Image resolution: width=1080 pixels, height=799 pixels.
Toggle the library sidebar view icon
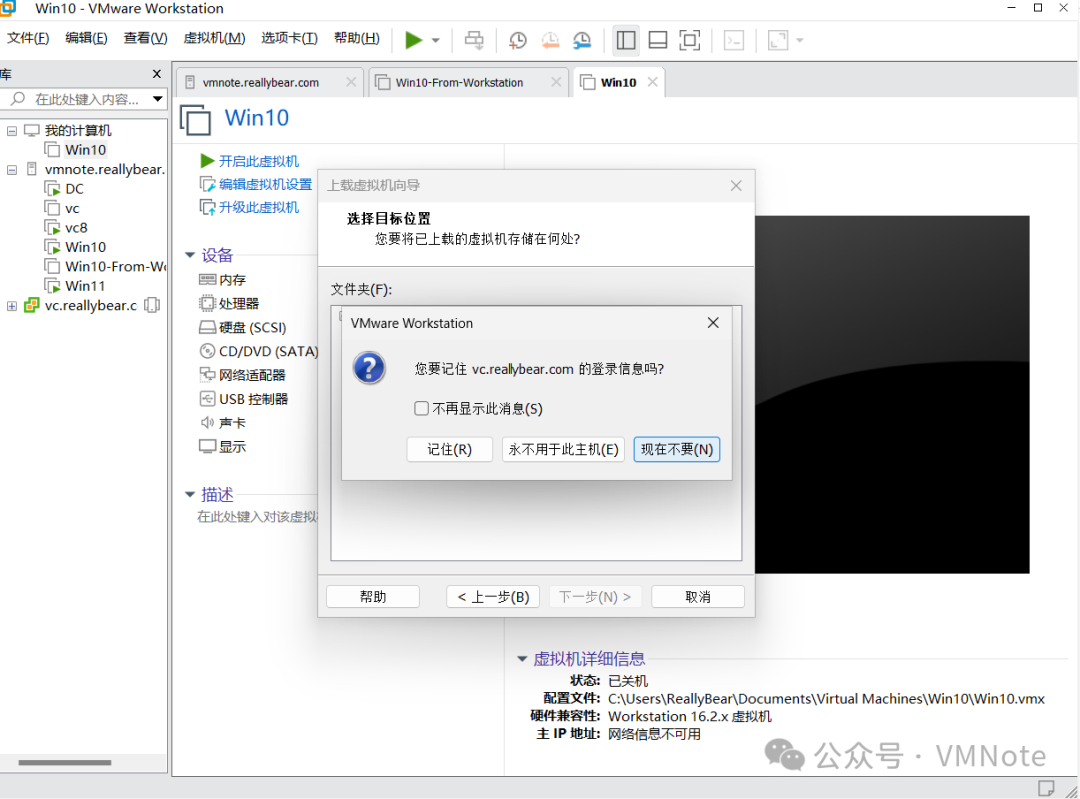point(626,40)
